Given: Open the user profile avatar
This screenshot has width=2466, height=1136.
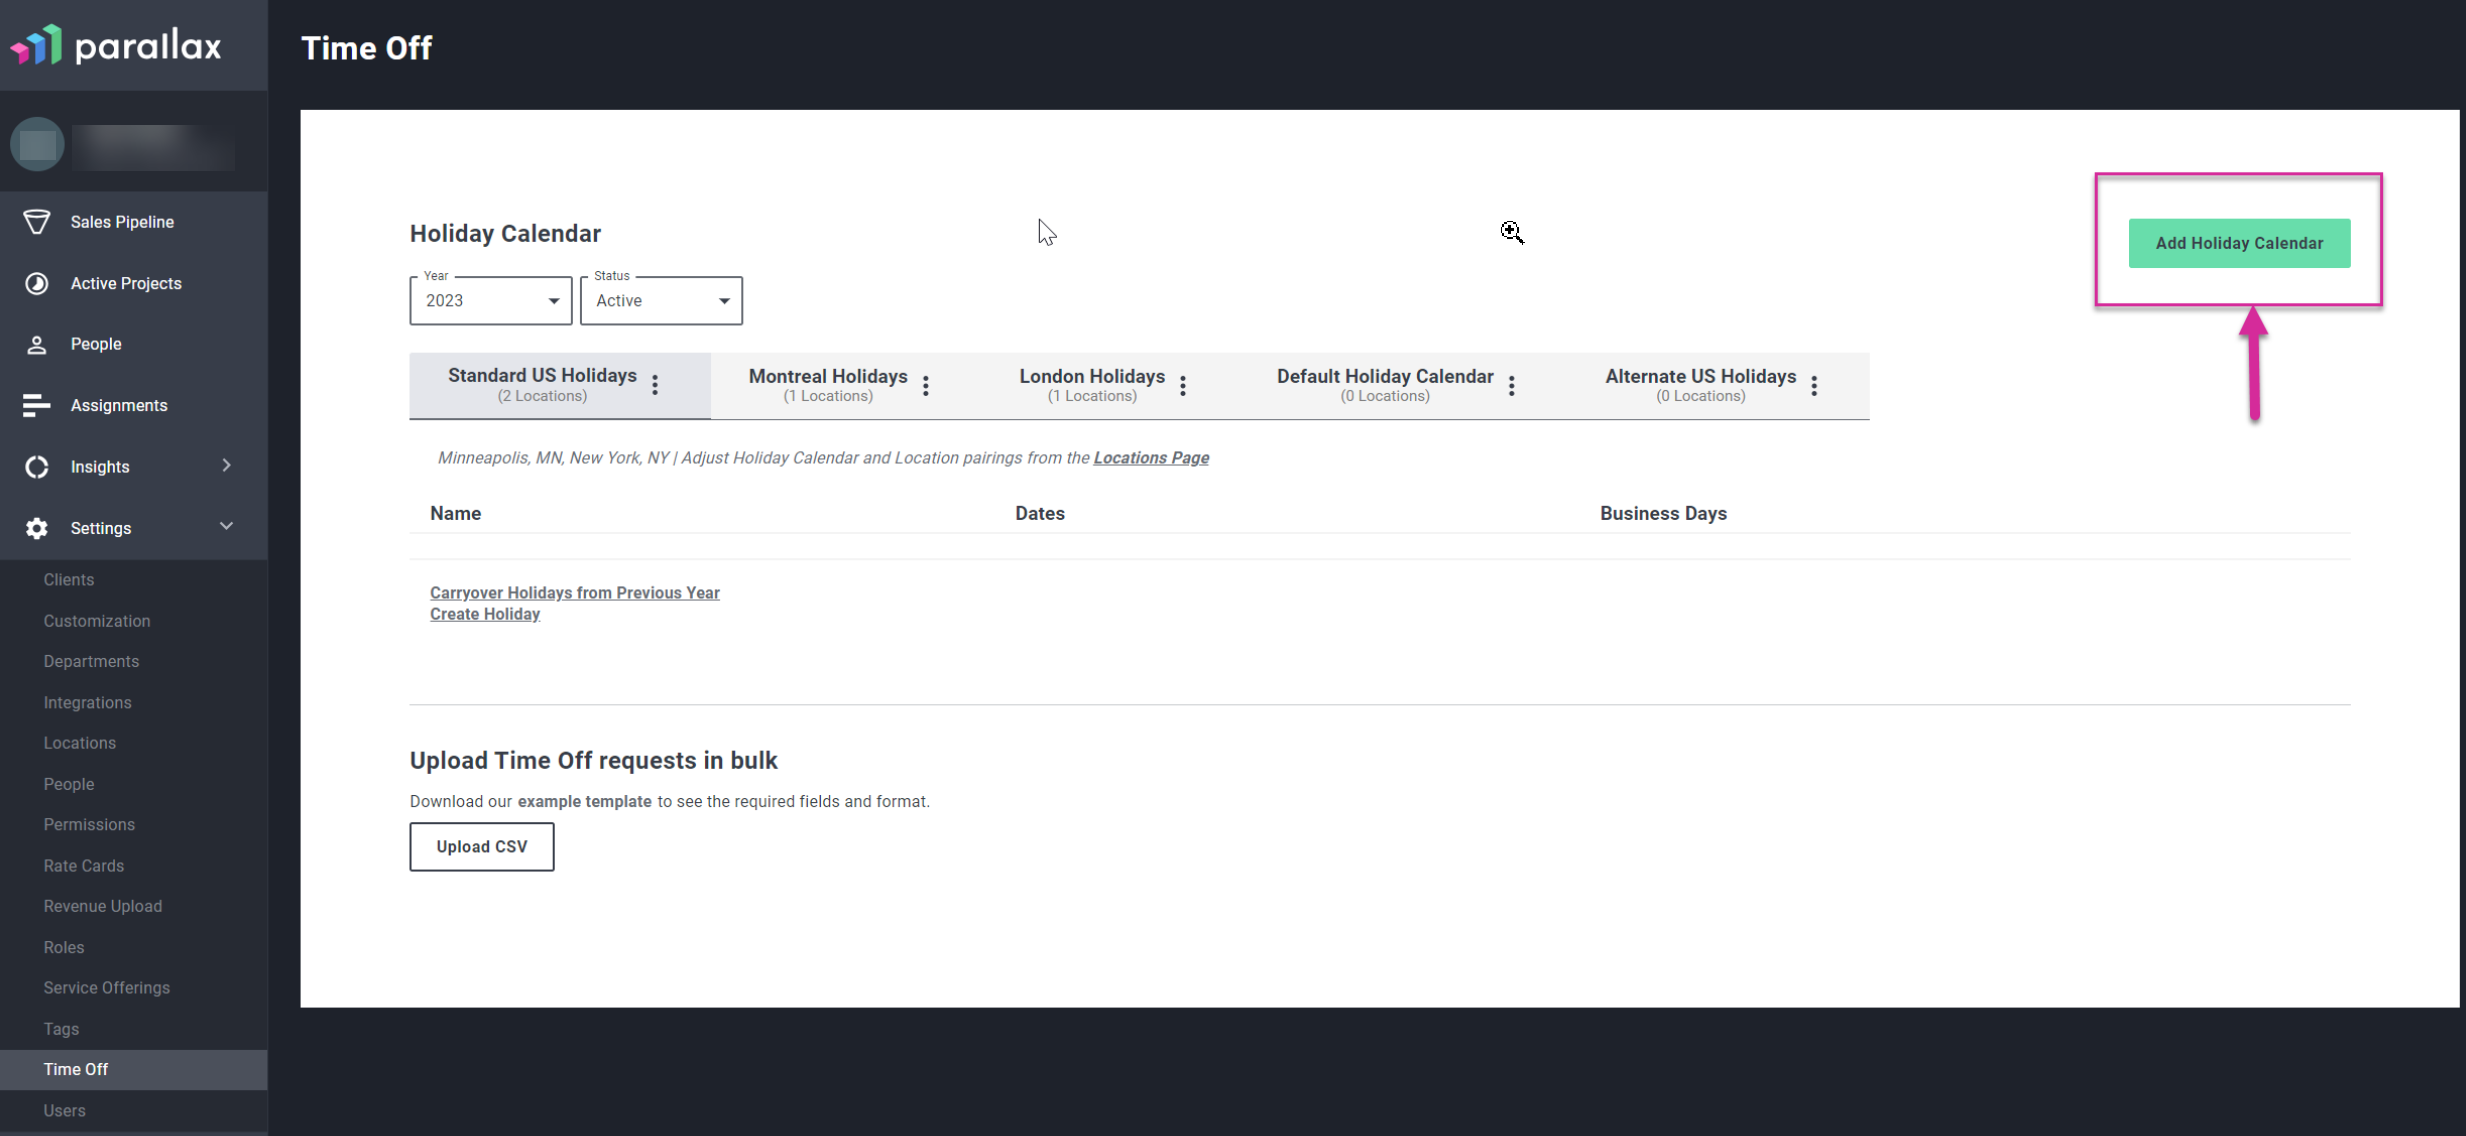Looking at the screenshot, I should (38, 144).
